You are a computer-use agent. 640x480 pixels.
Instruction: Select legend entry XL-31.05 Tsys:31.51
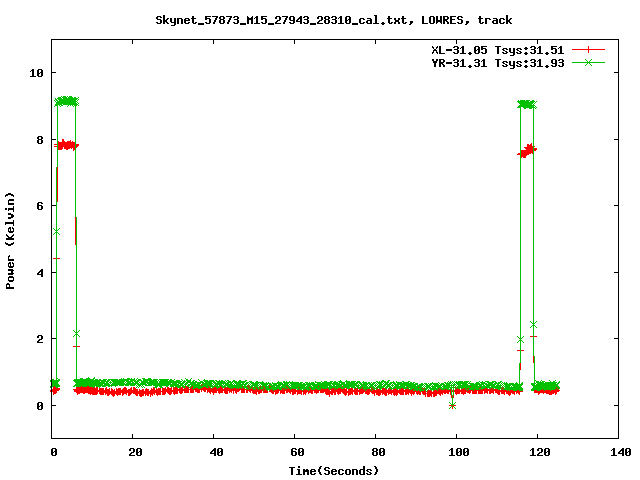coord(498,50)
